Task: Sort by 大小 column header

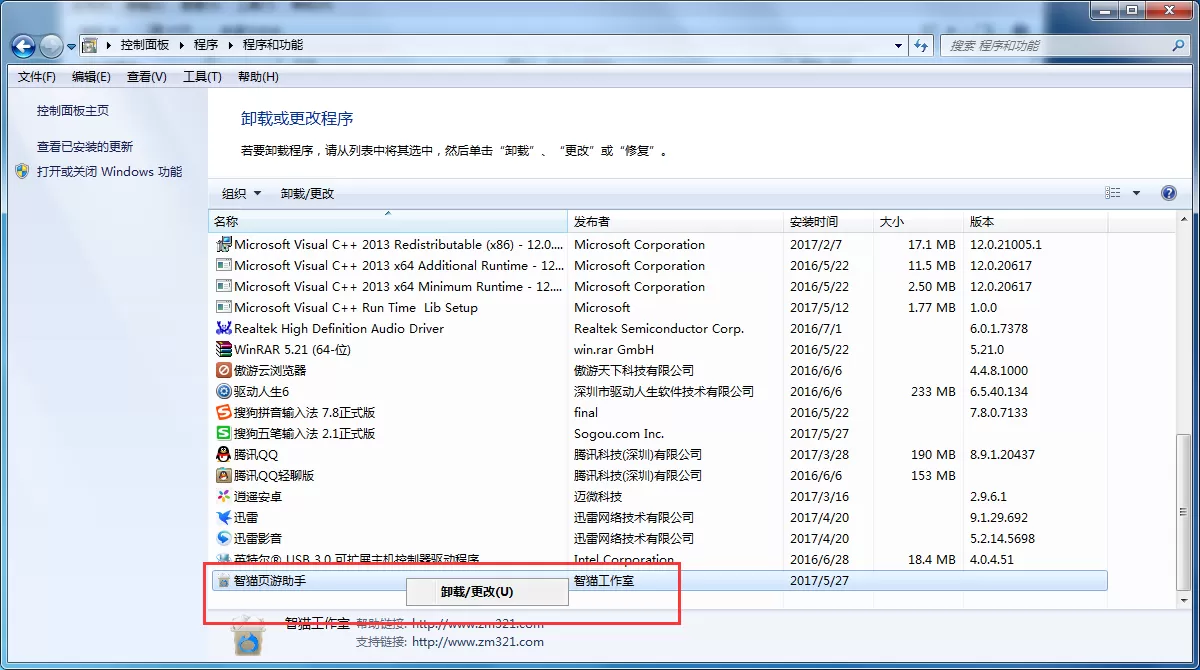Action: pyautogui.click(x=919, y=222)
